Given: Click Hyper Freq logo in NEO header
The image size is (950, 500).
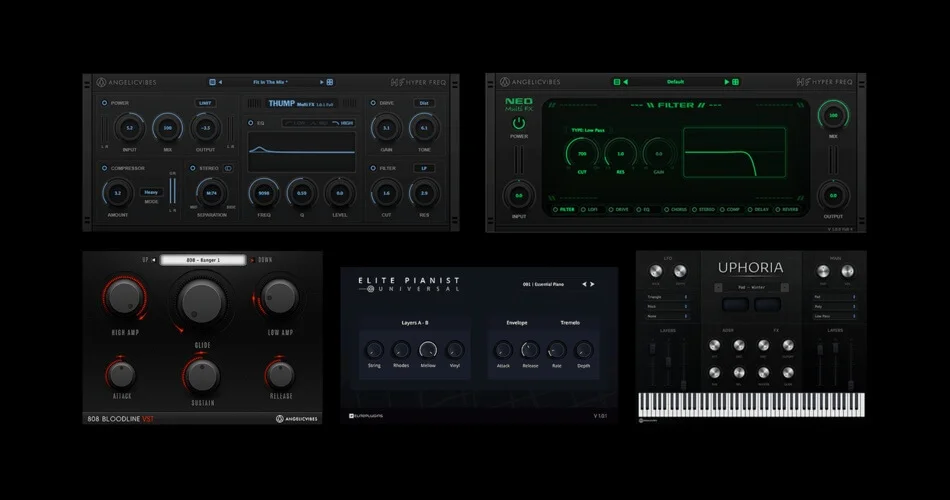Looking at the screenshot, I should 824,82.
